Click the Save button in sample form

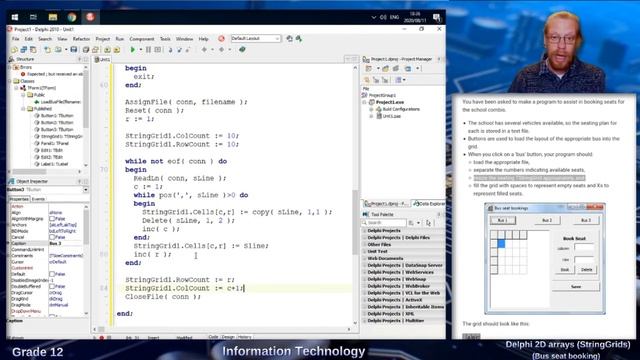576,287
